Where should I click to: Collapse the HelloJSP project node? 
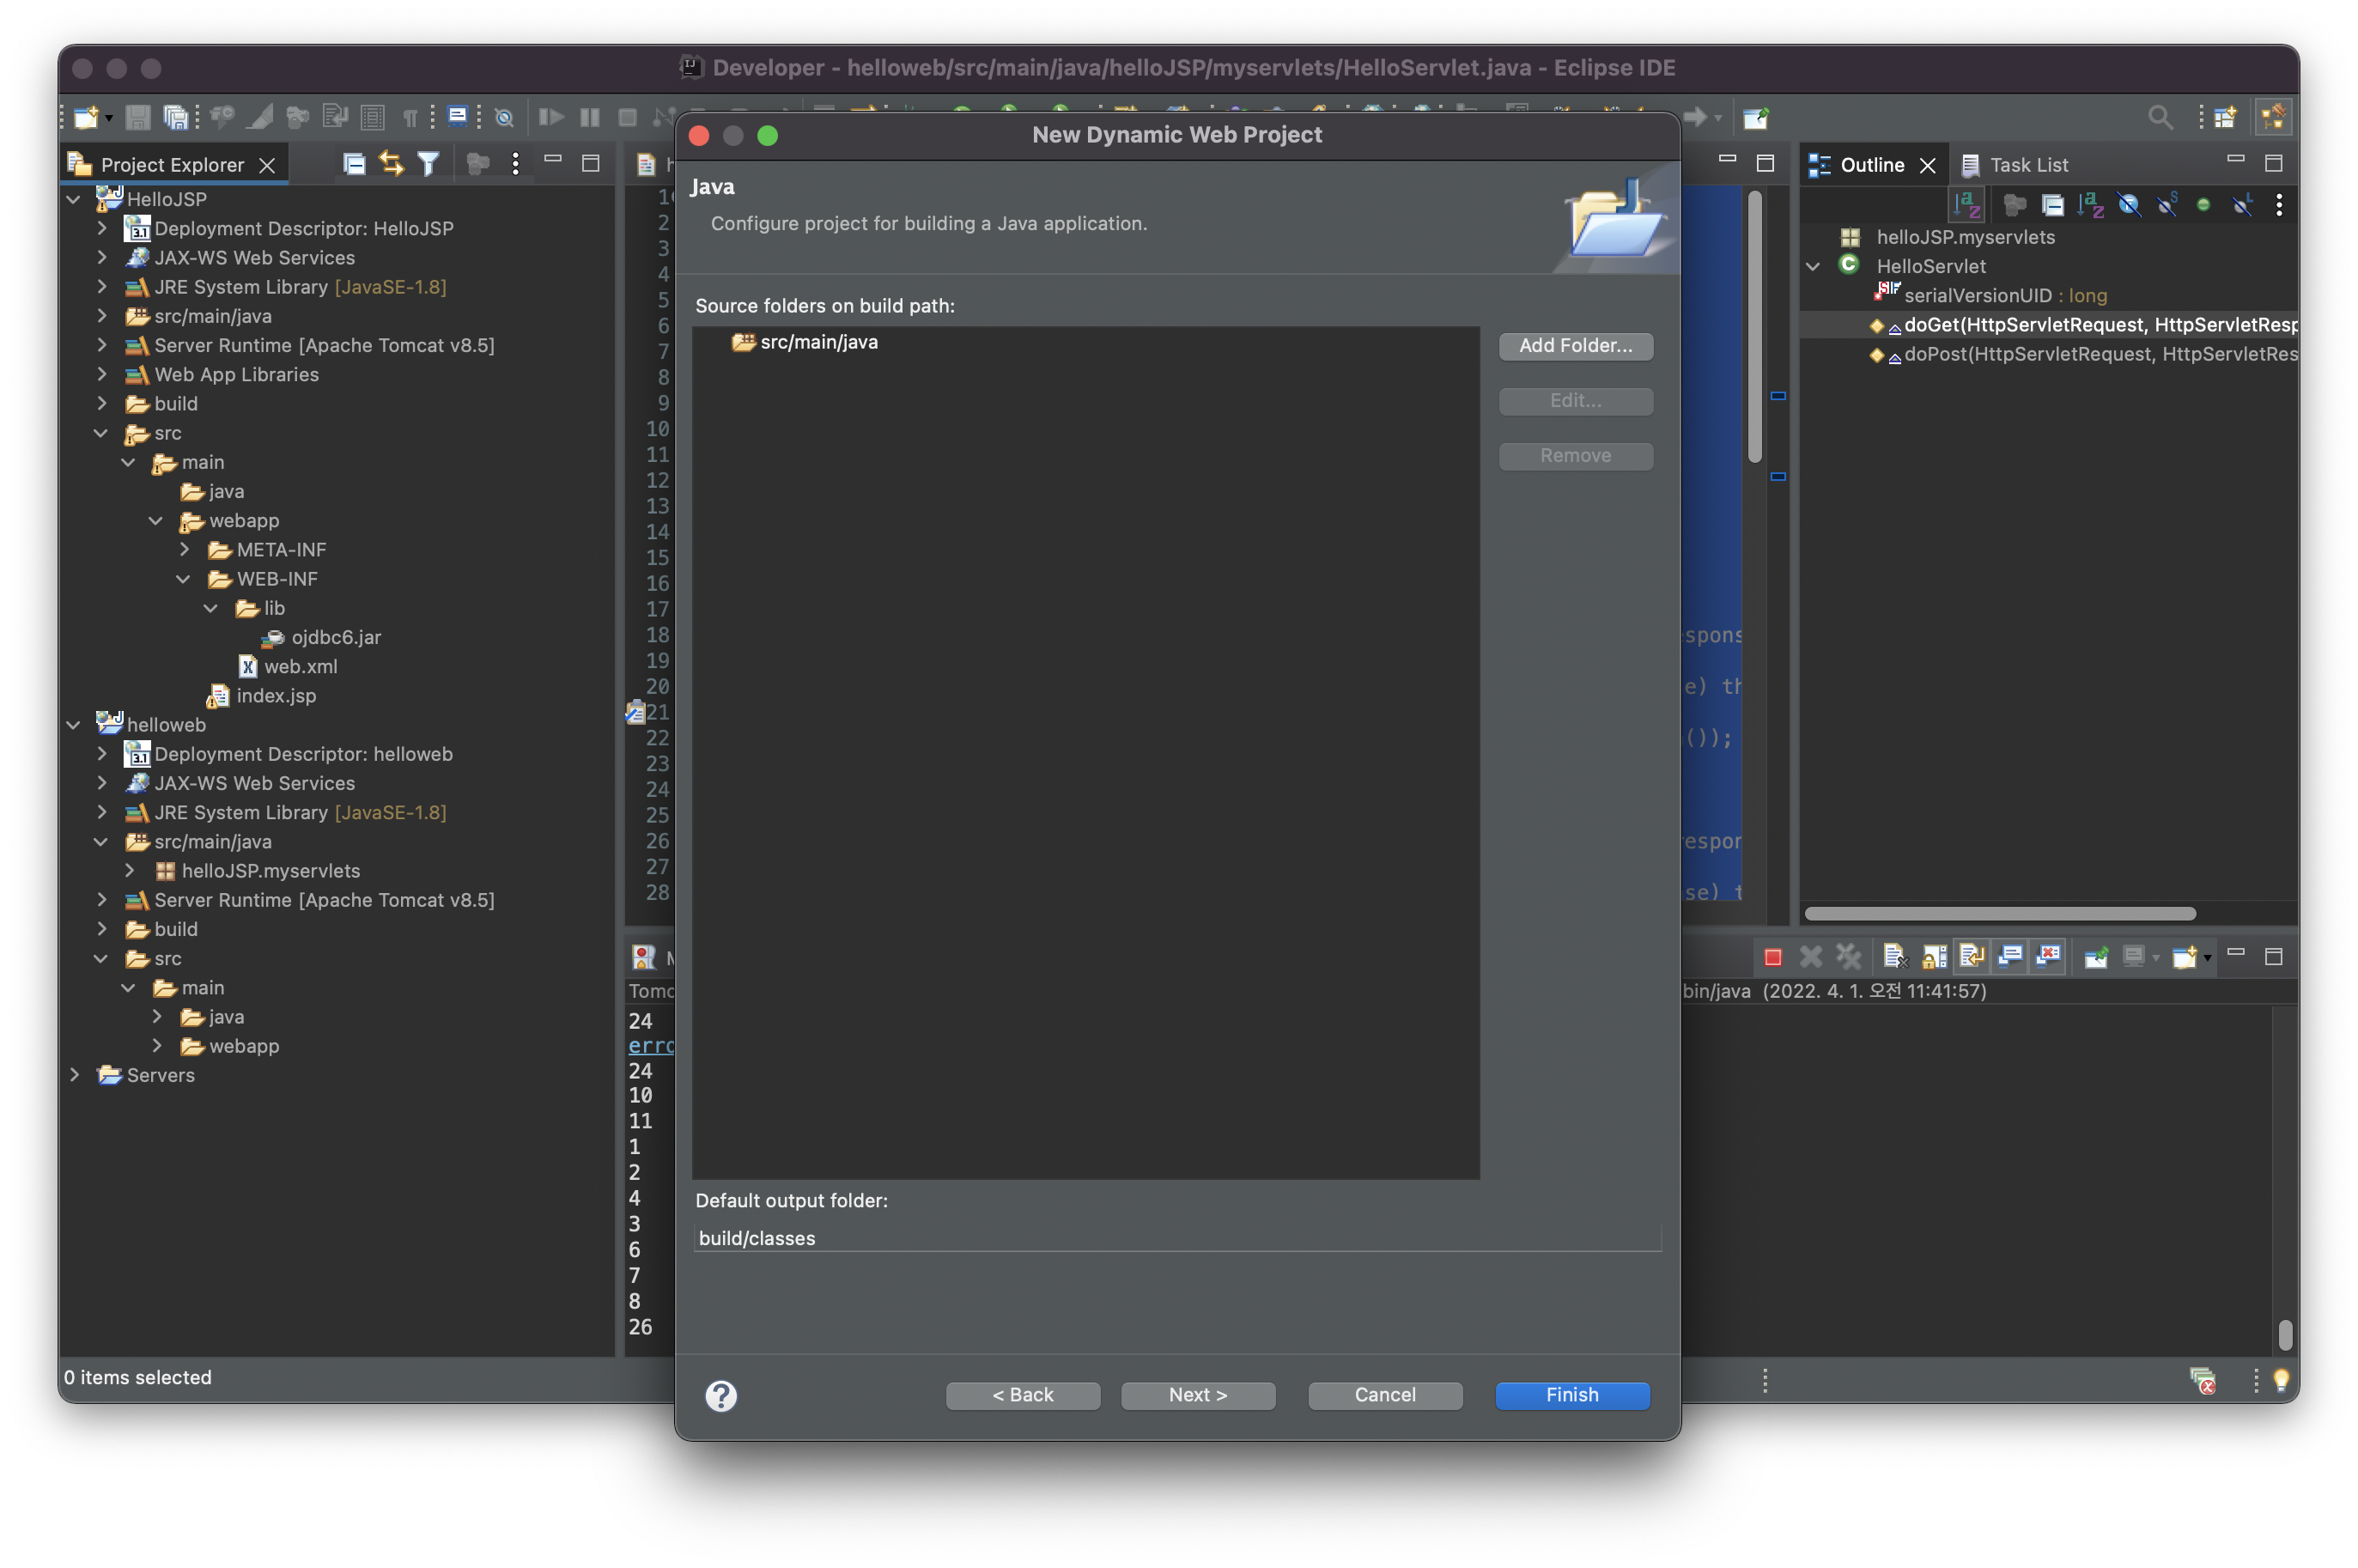(74, 199)
